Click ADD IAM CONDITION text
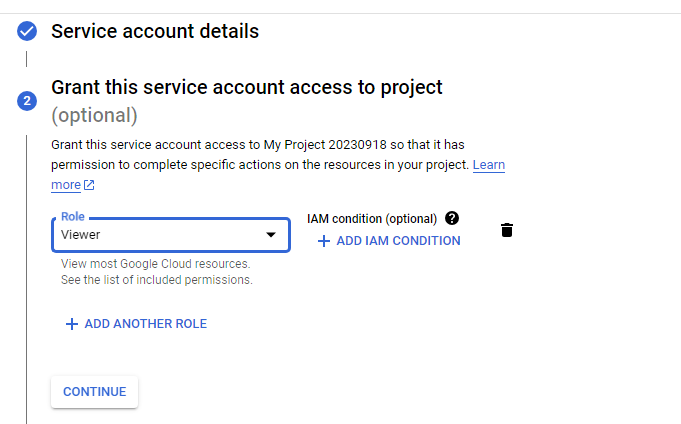Screen dimensions: 681x424 click(398, 241)
